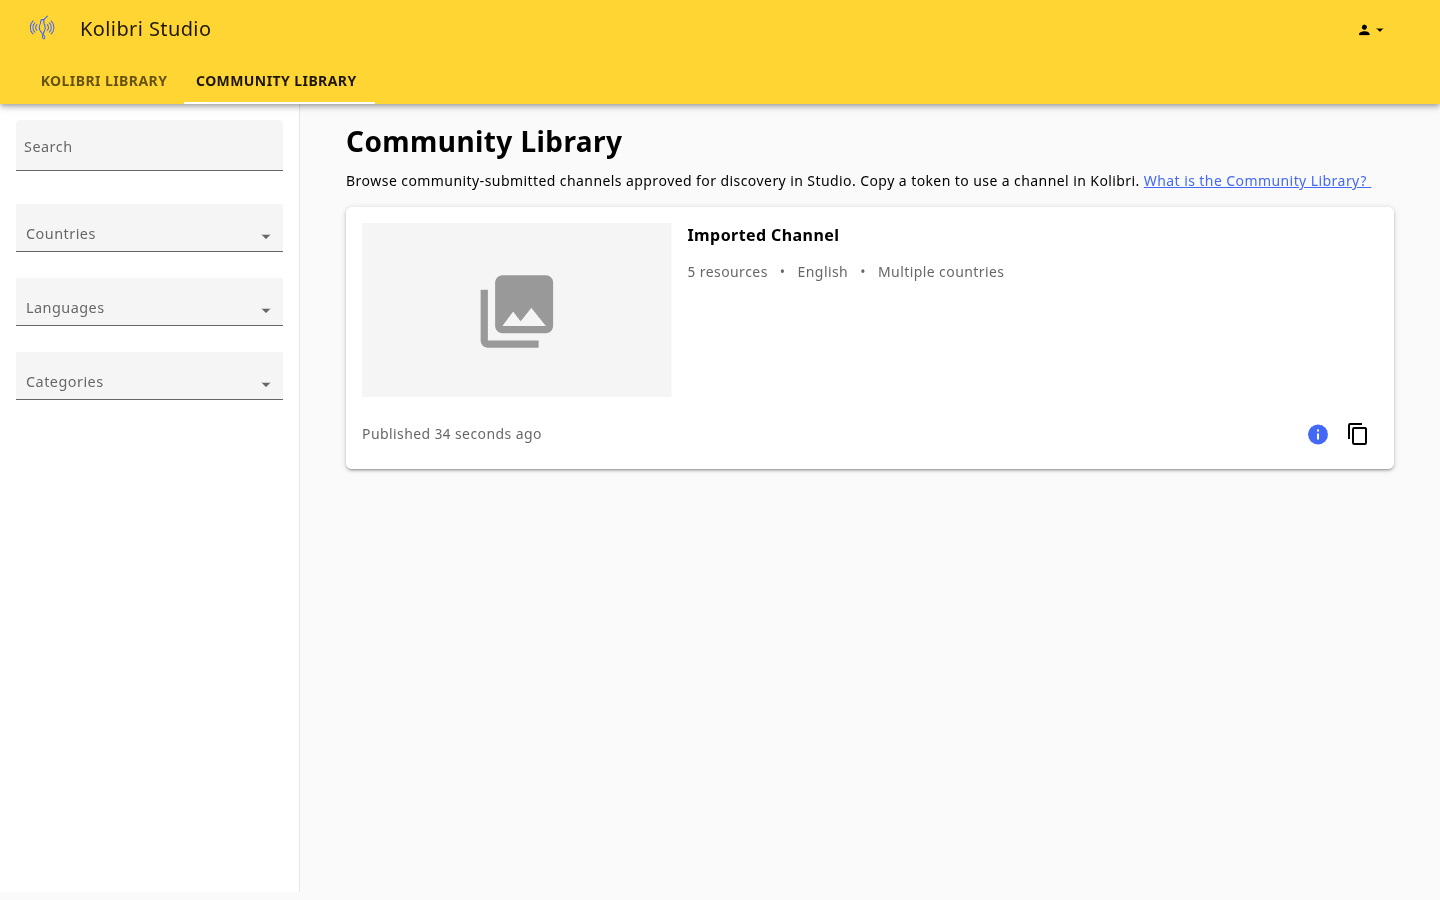1440x900 pixels.
Task: Show info for Imported Channel
Action: (1318, 434)
